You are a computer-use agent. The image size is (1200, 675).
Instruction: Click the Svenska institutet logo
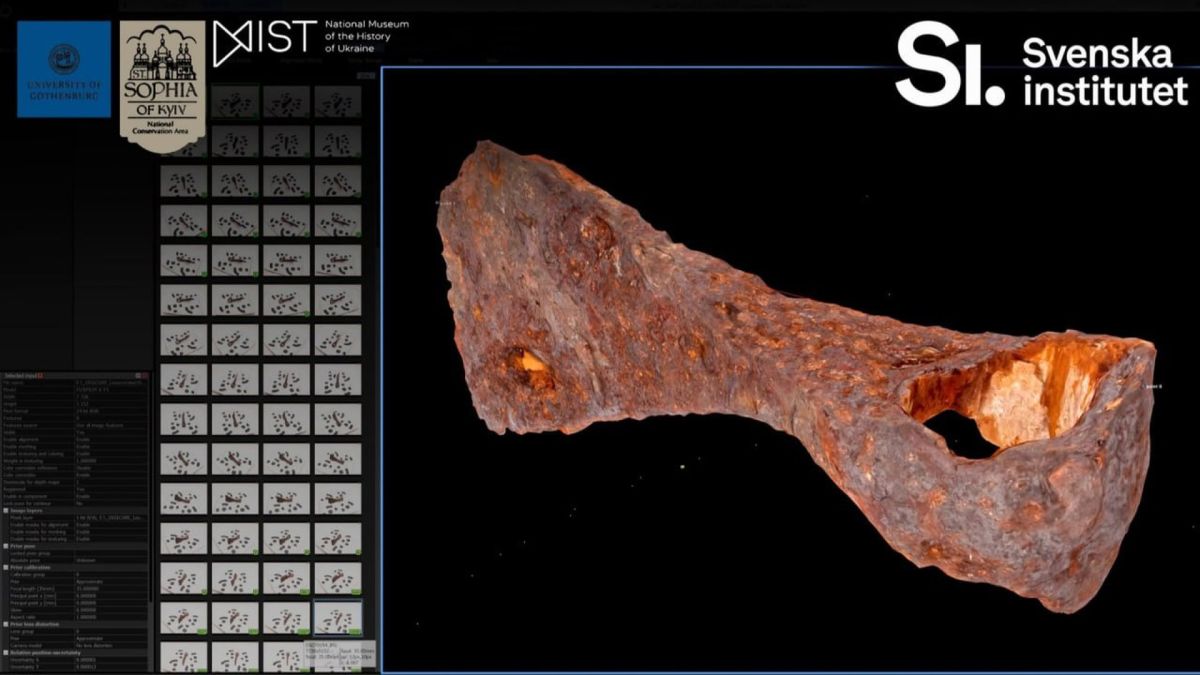tap(1042, 65)
